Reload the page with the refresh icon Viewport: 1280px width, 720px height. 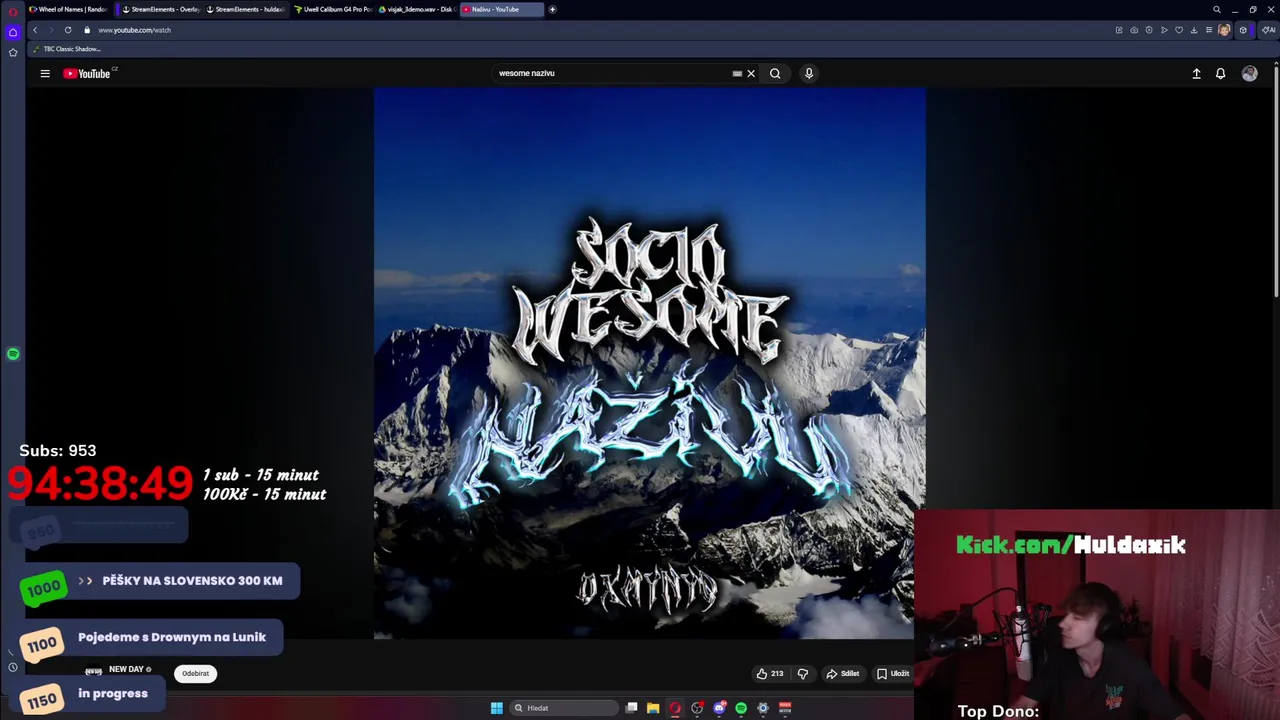(x=68, y=30)
